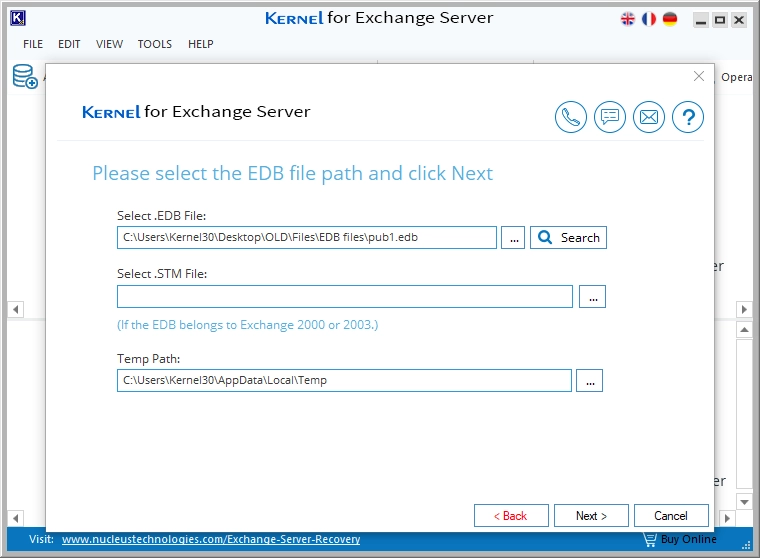Image resolution: width=760 pixels, height=558 pixels.
Task: Click the shopping cart Buy Online icon
Action: coord(649,539)
